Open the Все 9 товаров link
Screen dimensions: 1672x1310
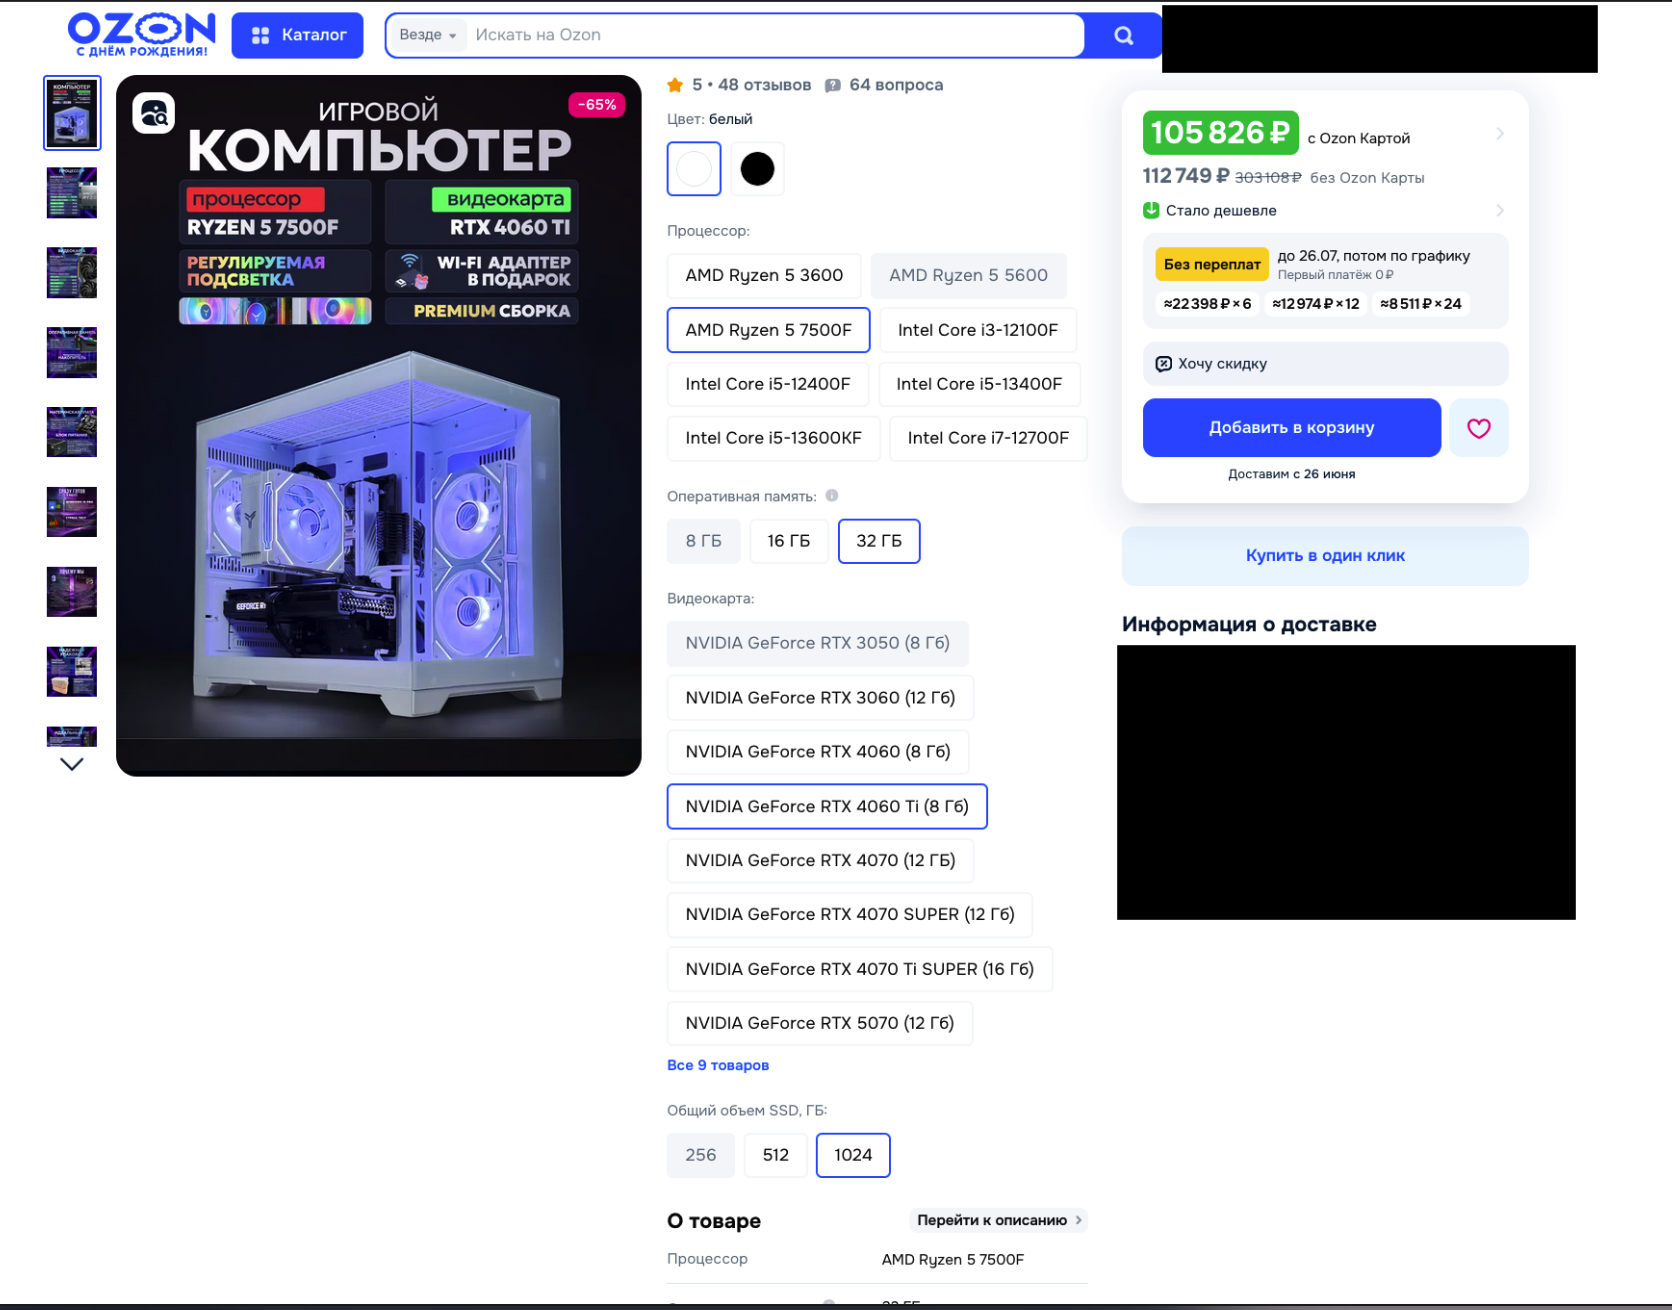(718, 1065)
